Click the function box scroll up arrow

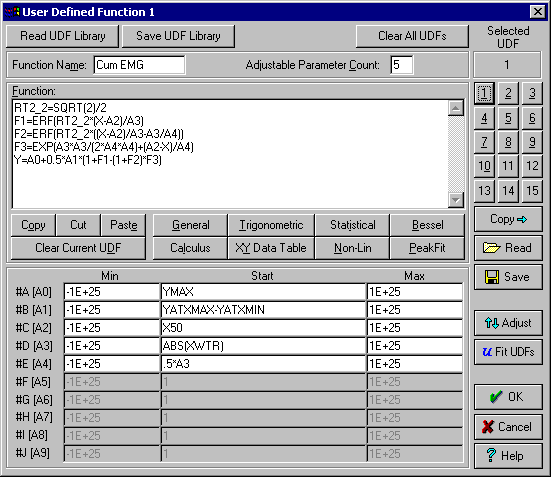pyautogui.click(x=456, y=108)
